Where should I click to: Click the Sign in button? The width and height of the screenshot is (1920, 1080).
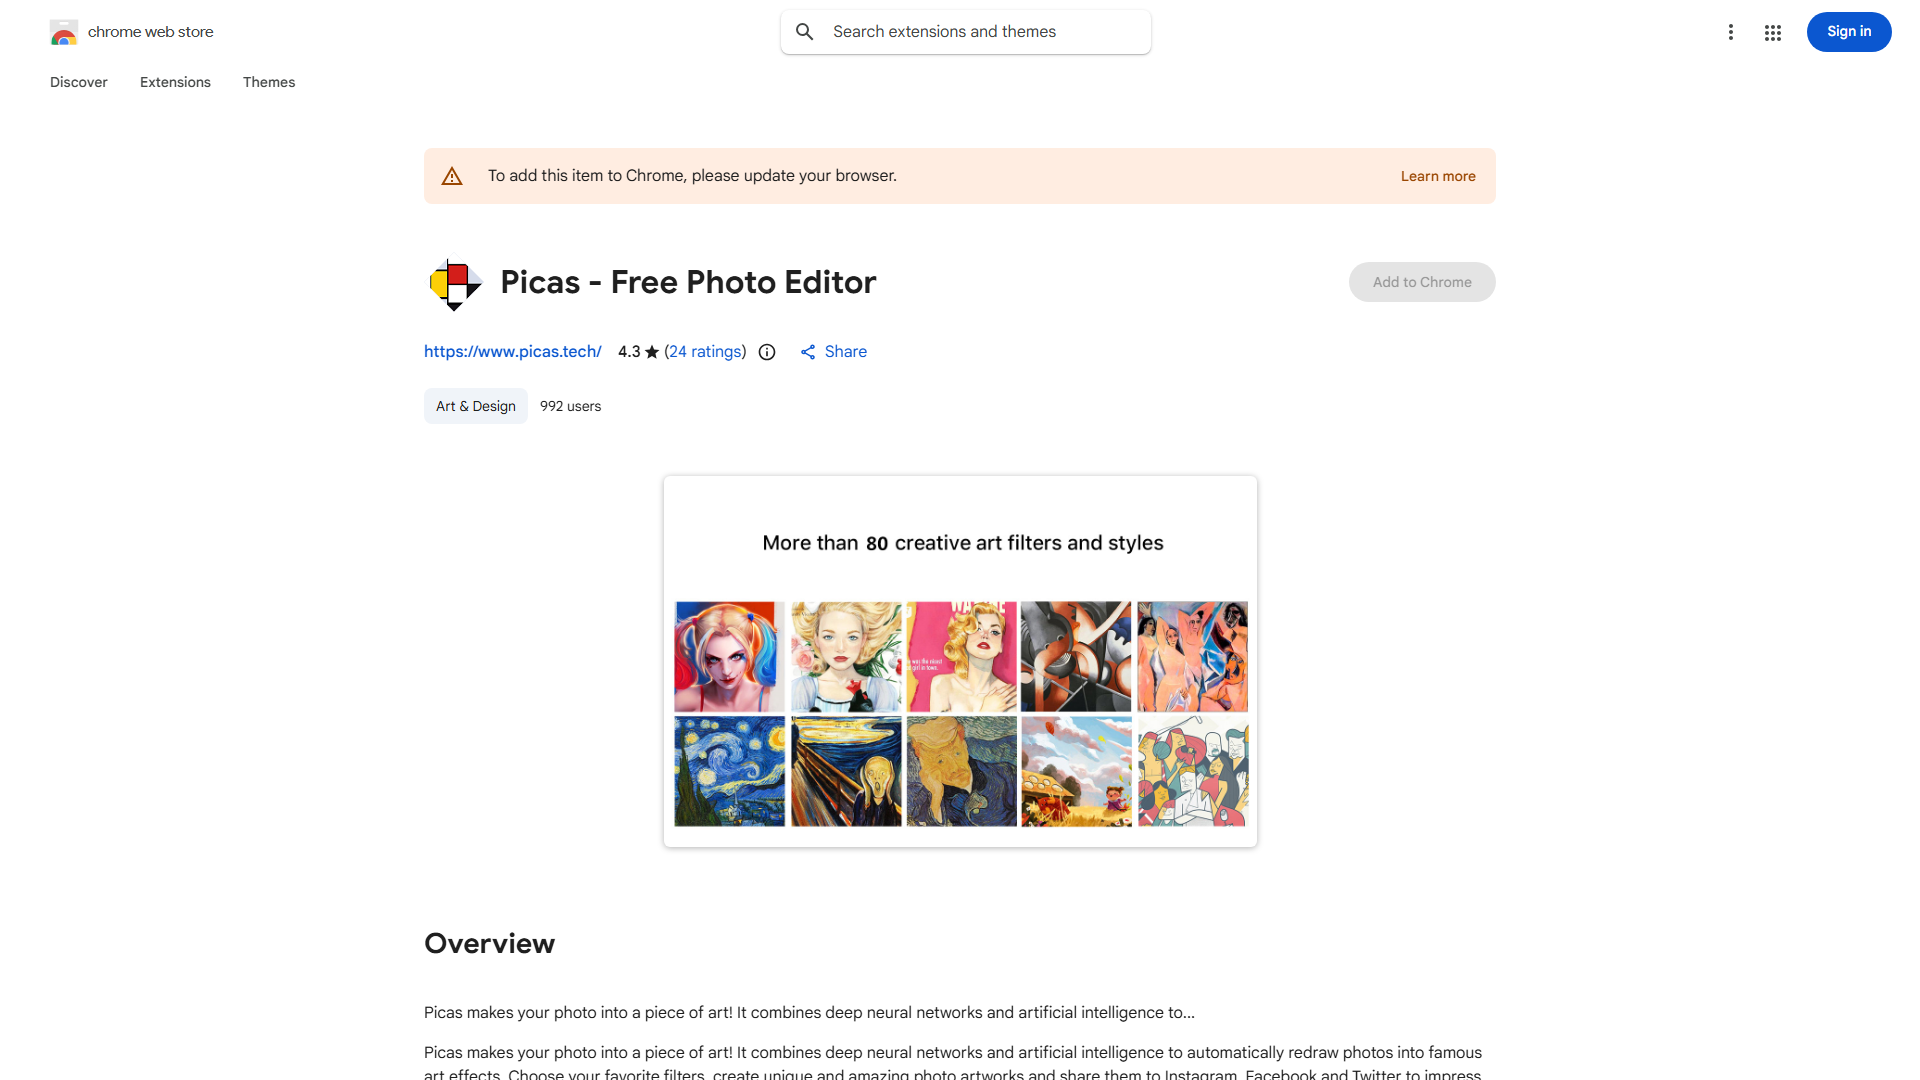coord(1848,32)
